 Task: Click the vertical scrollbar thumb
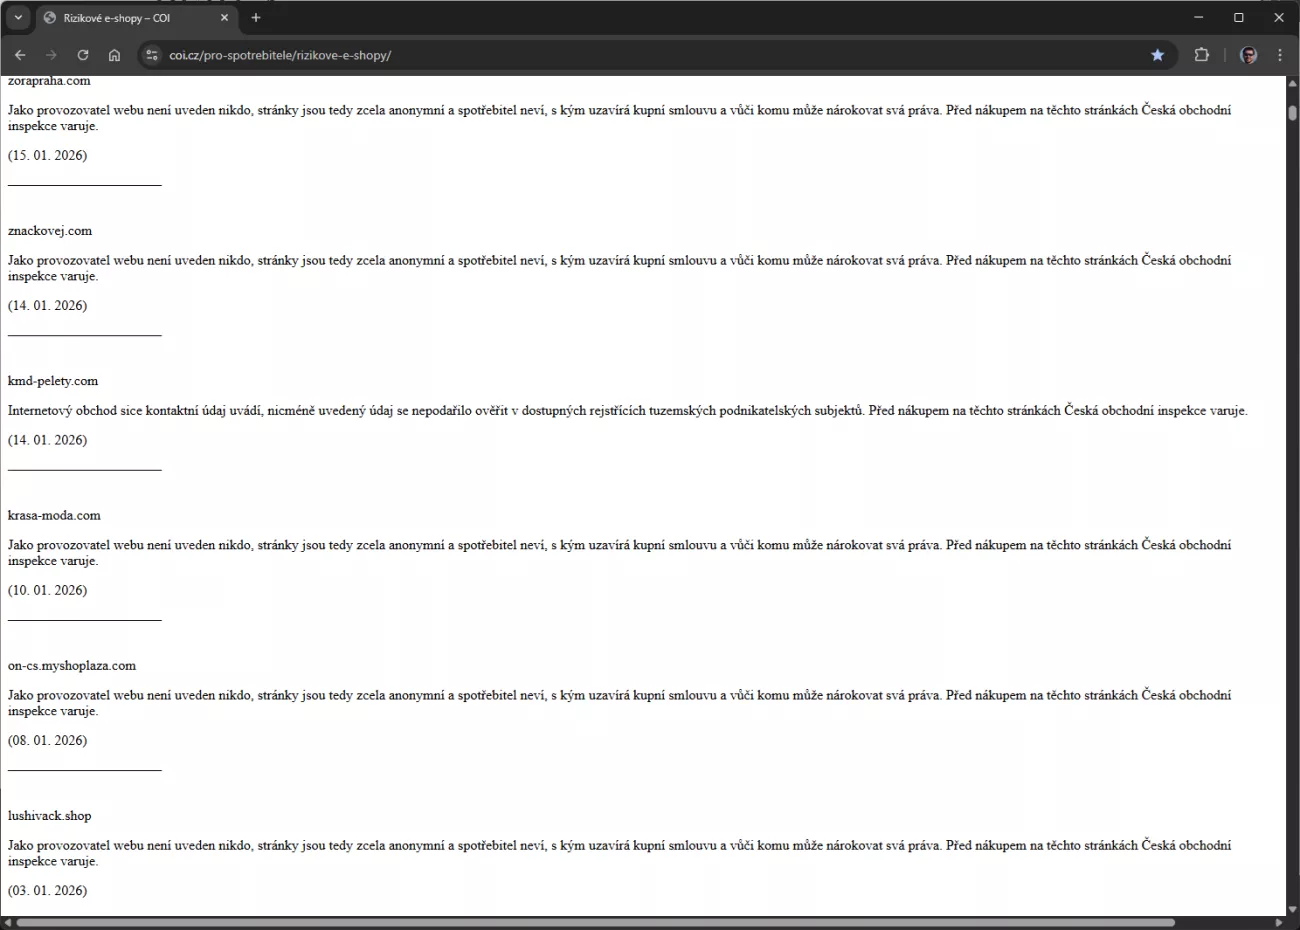pos(1292,112)
